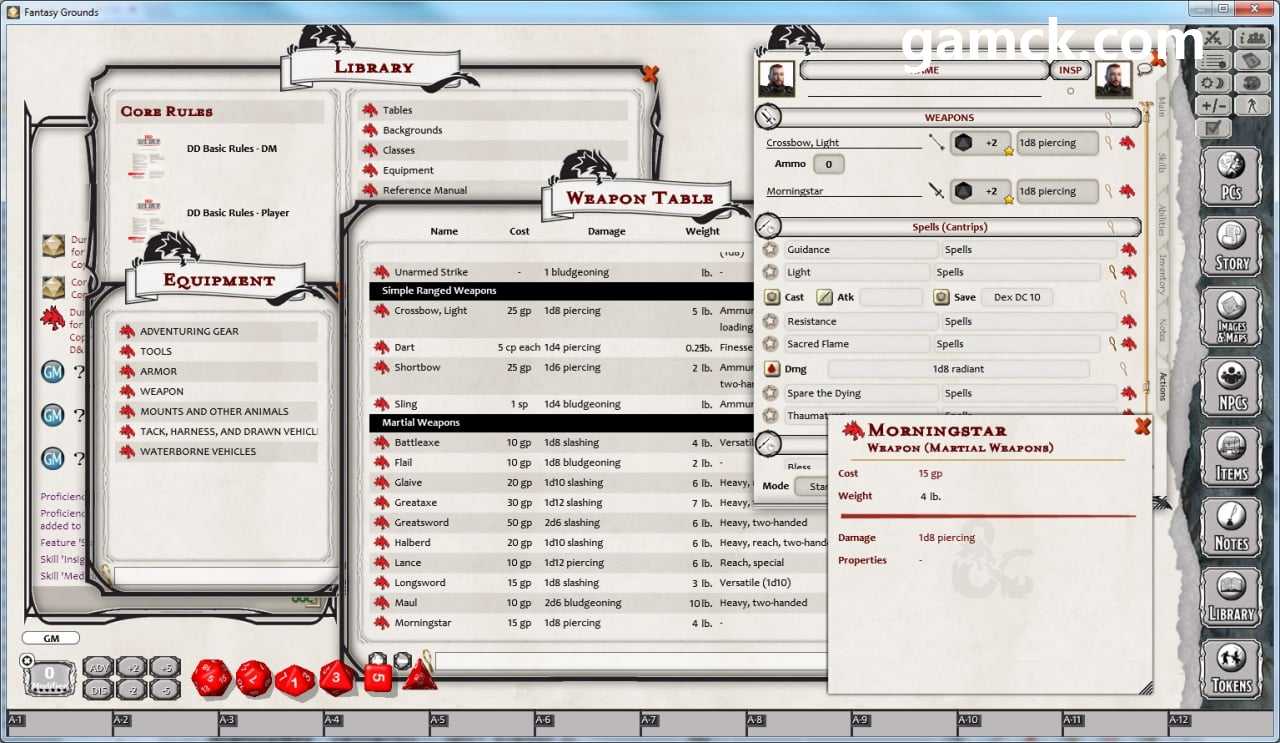Toggle the ADV modifier button
This screenshot has height=743, width=1280.
click(98, 668)
